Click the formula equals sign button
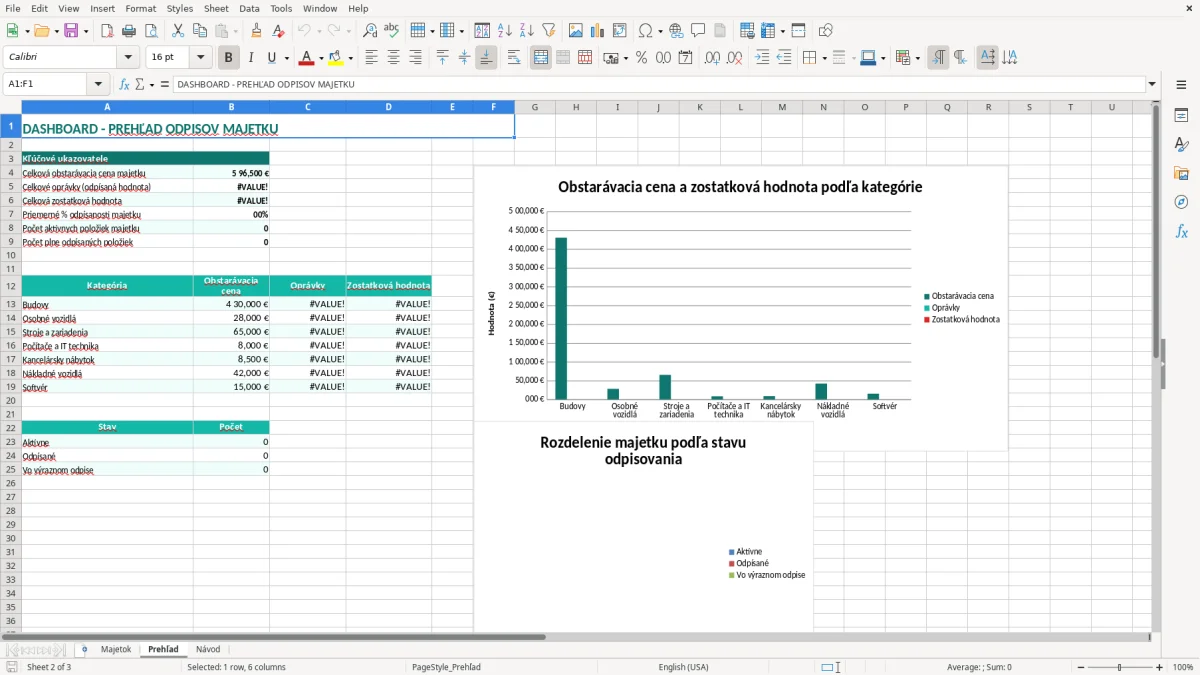Viewport: 1200px width, 675px height. tap(164, 84)
